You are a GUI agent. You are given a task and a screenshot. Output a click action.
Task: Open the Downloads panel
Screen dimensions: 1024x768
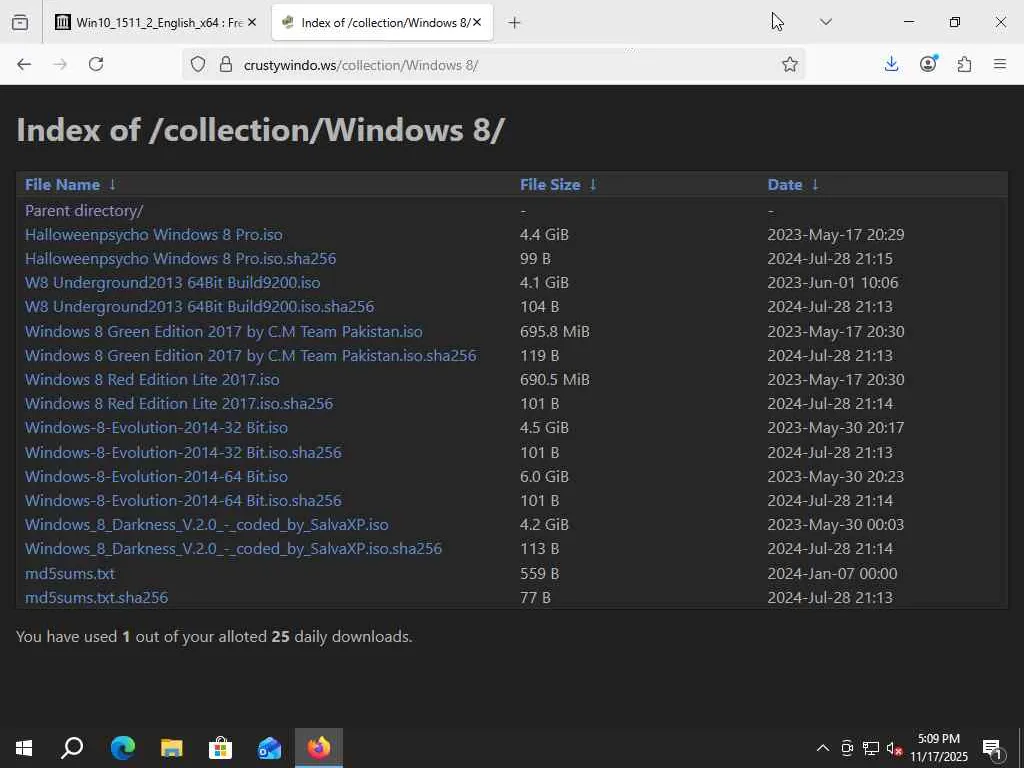point(891,64)
